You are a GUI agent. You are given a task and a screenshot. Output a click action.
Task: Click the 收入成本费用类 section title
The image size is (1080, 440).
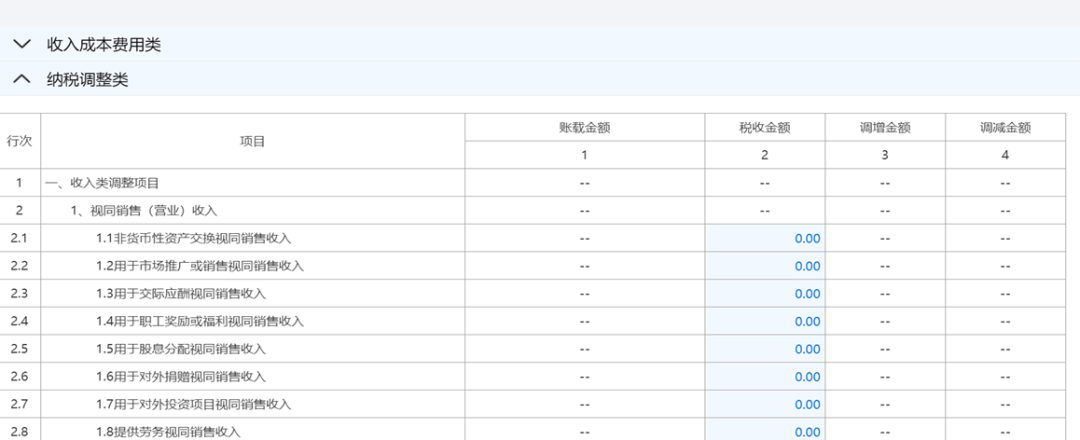(103, 45)
